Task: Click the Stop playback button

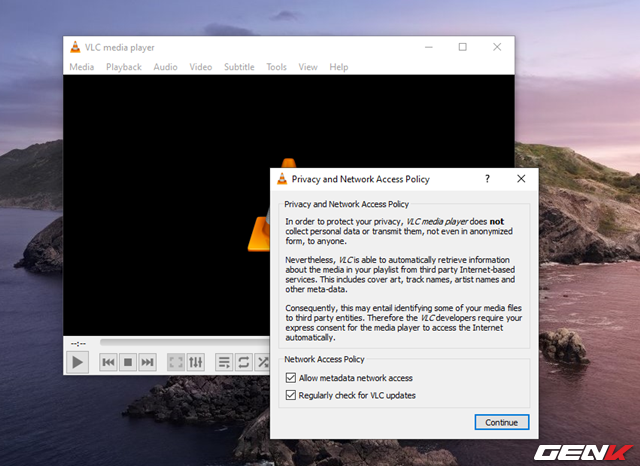Action: pos(128,362)
